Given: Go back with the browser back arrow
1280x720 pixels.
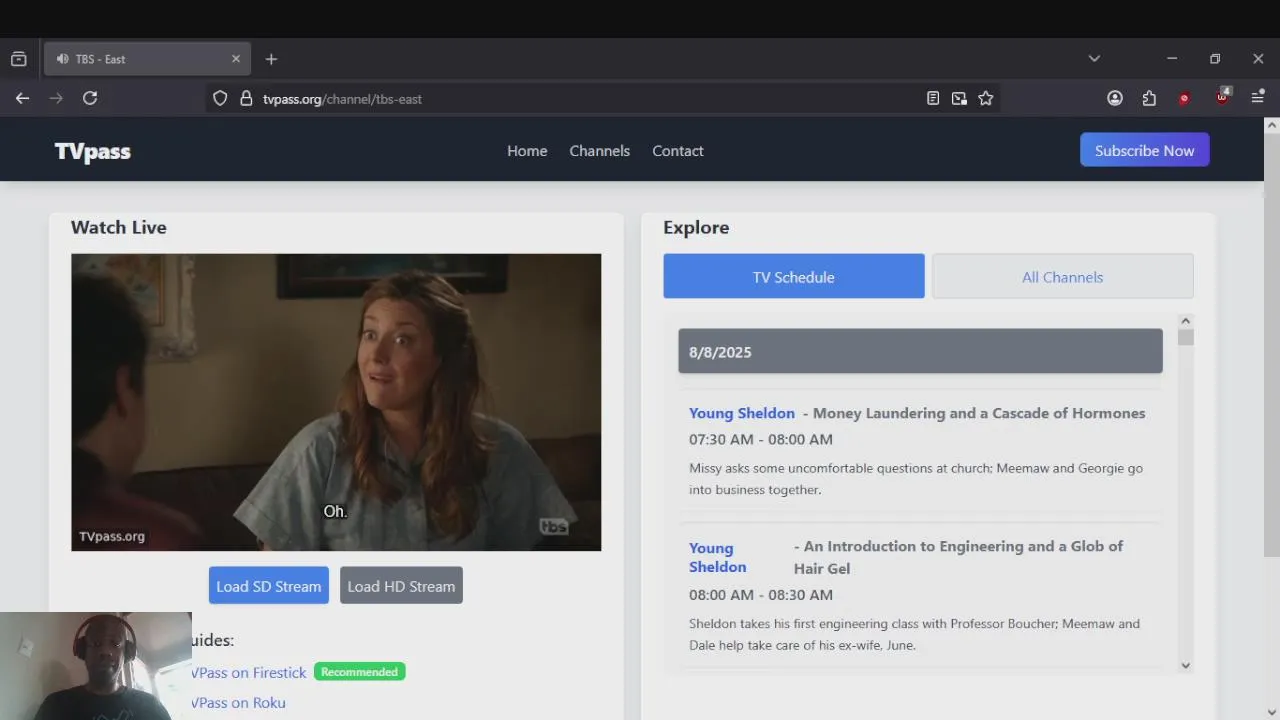Looking at the screenshot, I should (22, 98).
